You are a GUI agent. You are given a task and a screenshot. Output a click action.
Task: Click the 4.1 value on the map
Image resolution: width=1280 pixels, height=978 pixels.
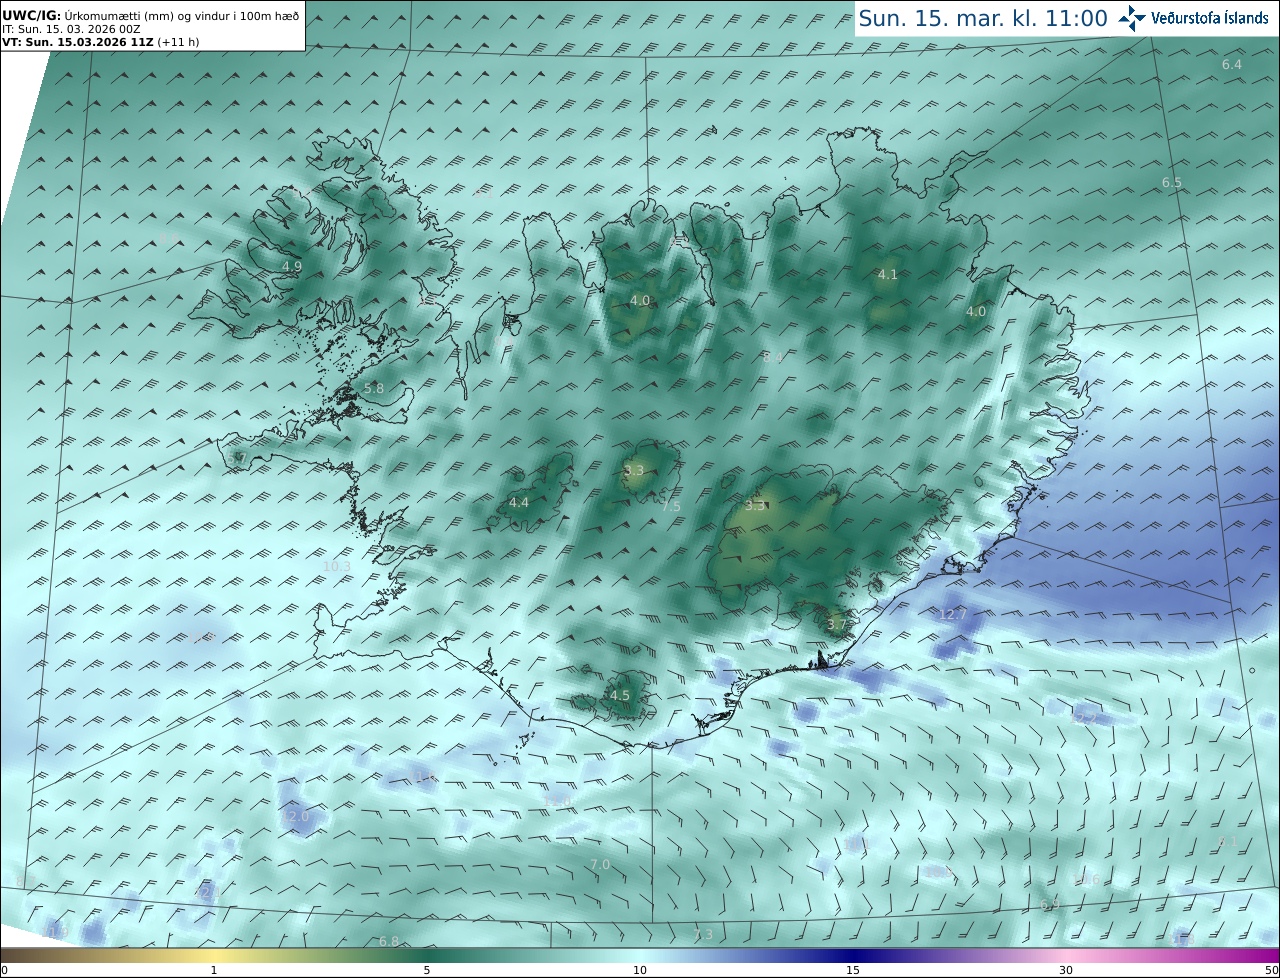(888, 275)
